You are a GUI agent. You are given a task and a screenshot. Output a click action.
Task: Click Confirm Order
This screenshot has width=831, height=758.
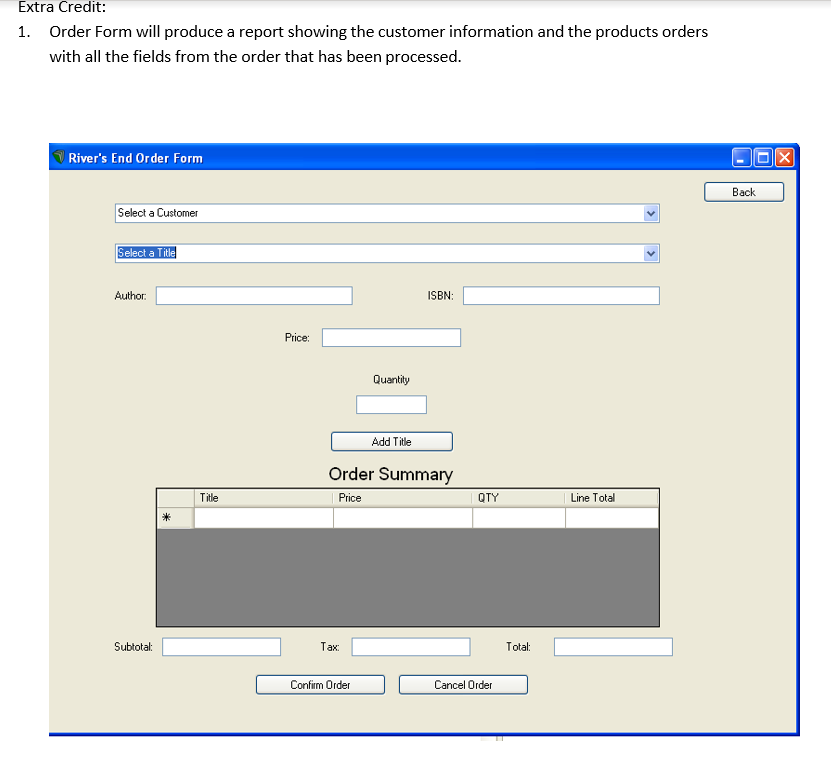pyautogui.click(x=320, y=684)
